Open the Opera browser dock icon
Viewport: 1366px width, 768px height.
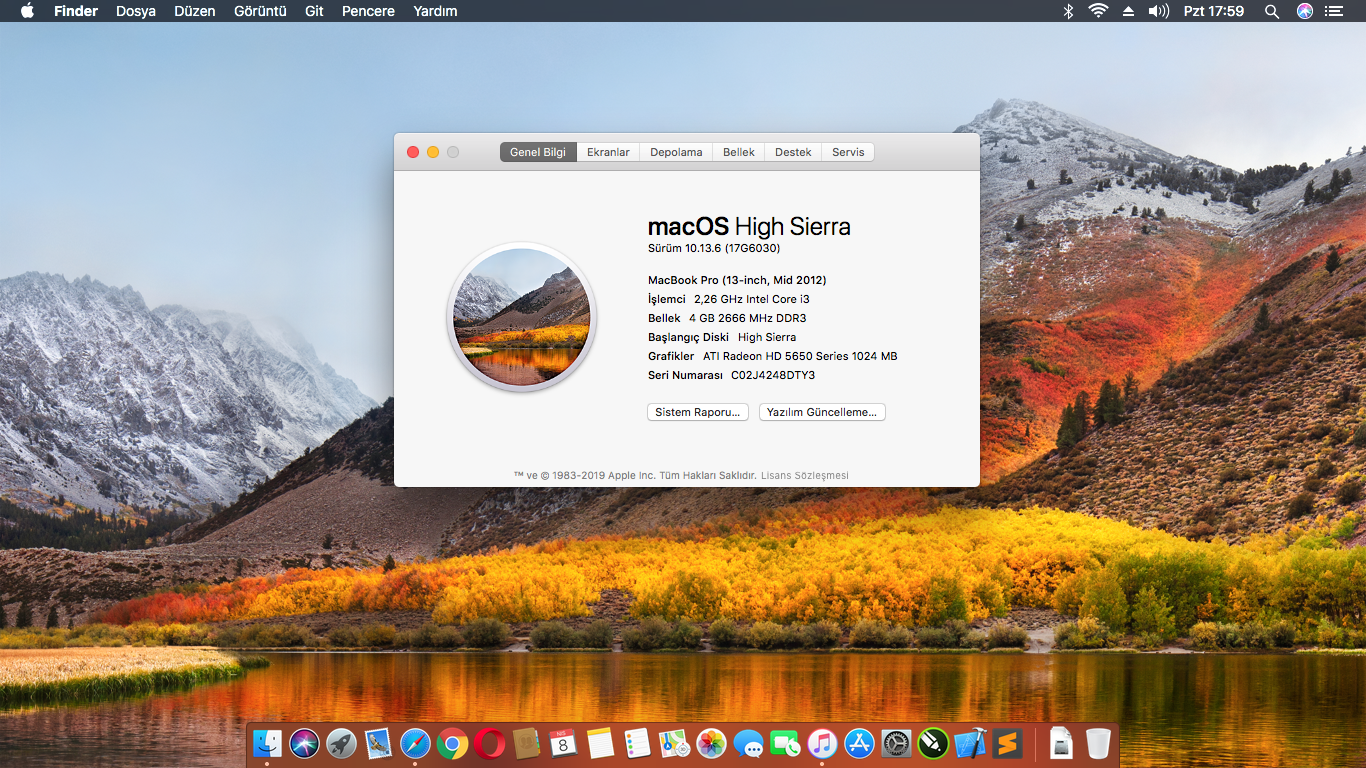pyautogui.click(x=490, y=743)
